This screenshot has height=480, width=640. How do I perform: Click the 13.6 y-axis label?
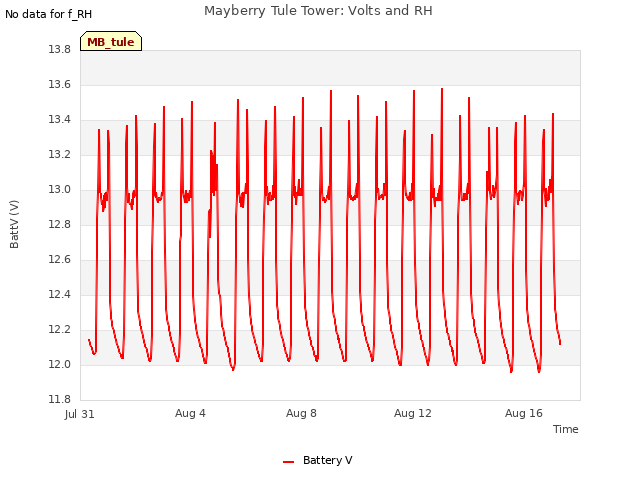[60, 84]
